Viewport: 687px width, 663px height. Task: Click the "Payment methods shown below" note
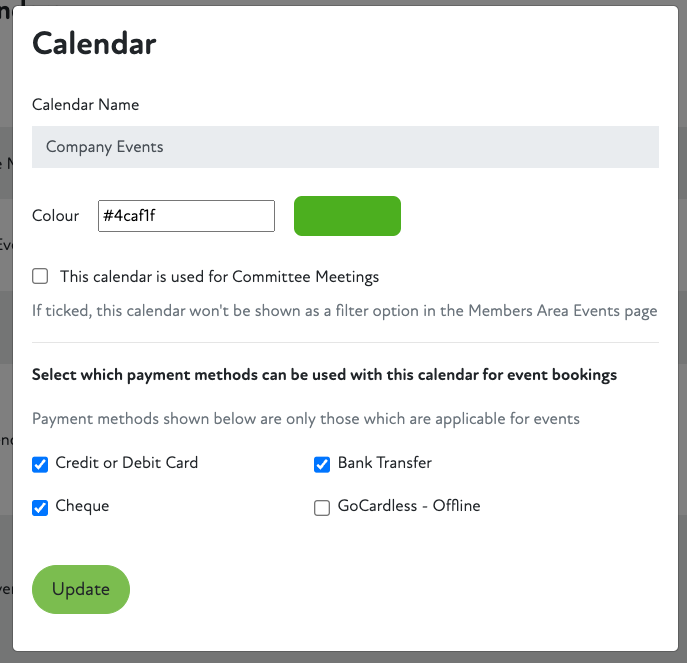[x=305, y=419]
